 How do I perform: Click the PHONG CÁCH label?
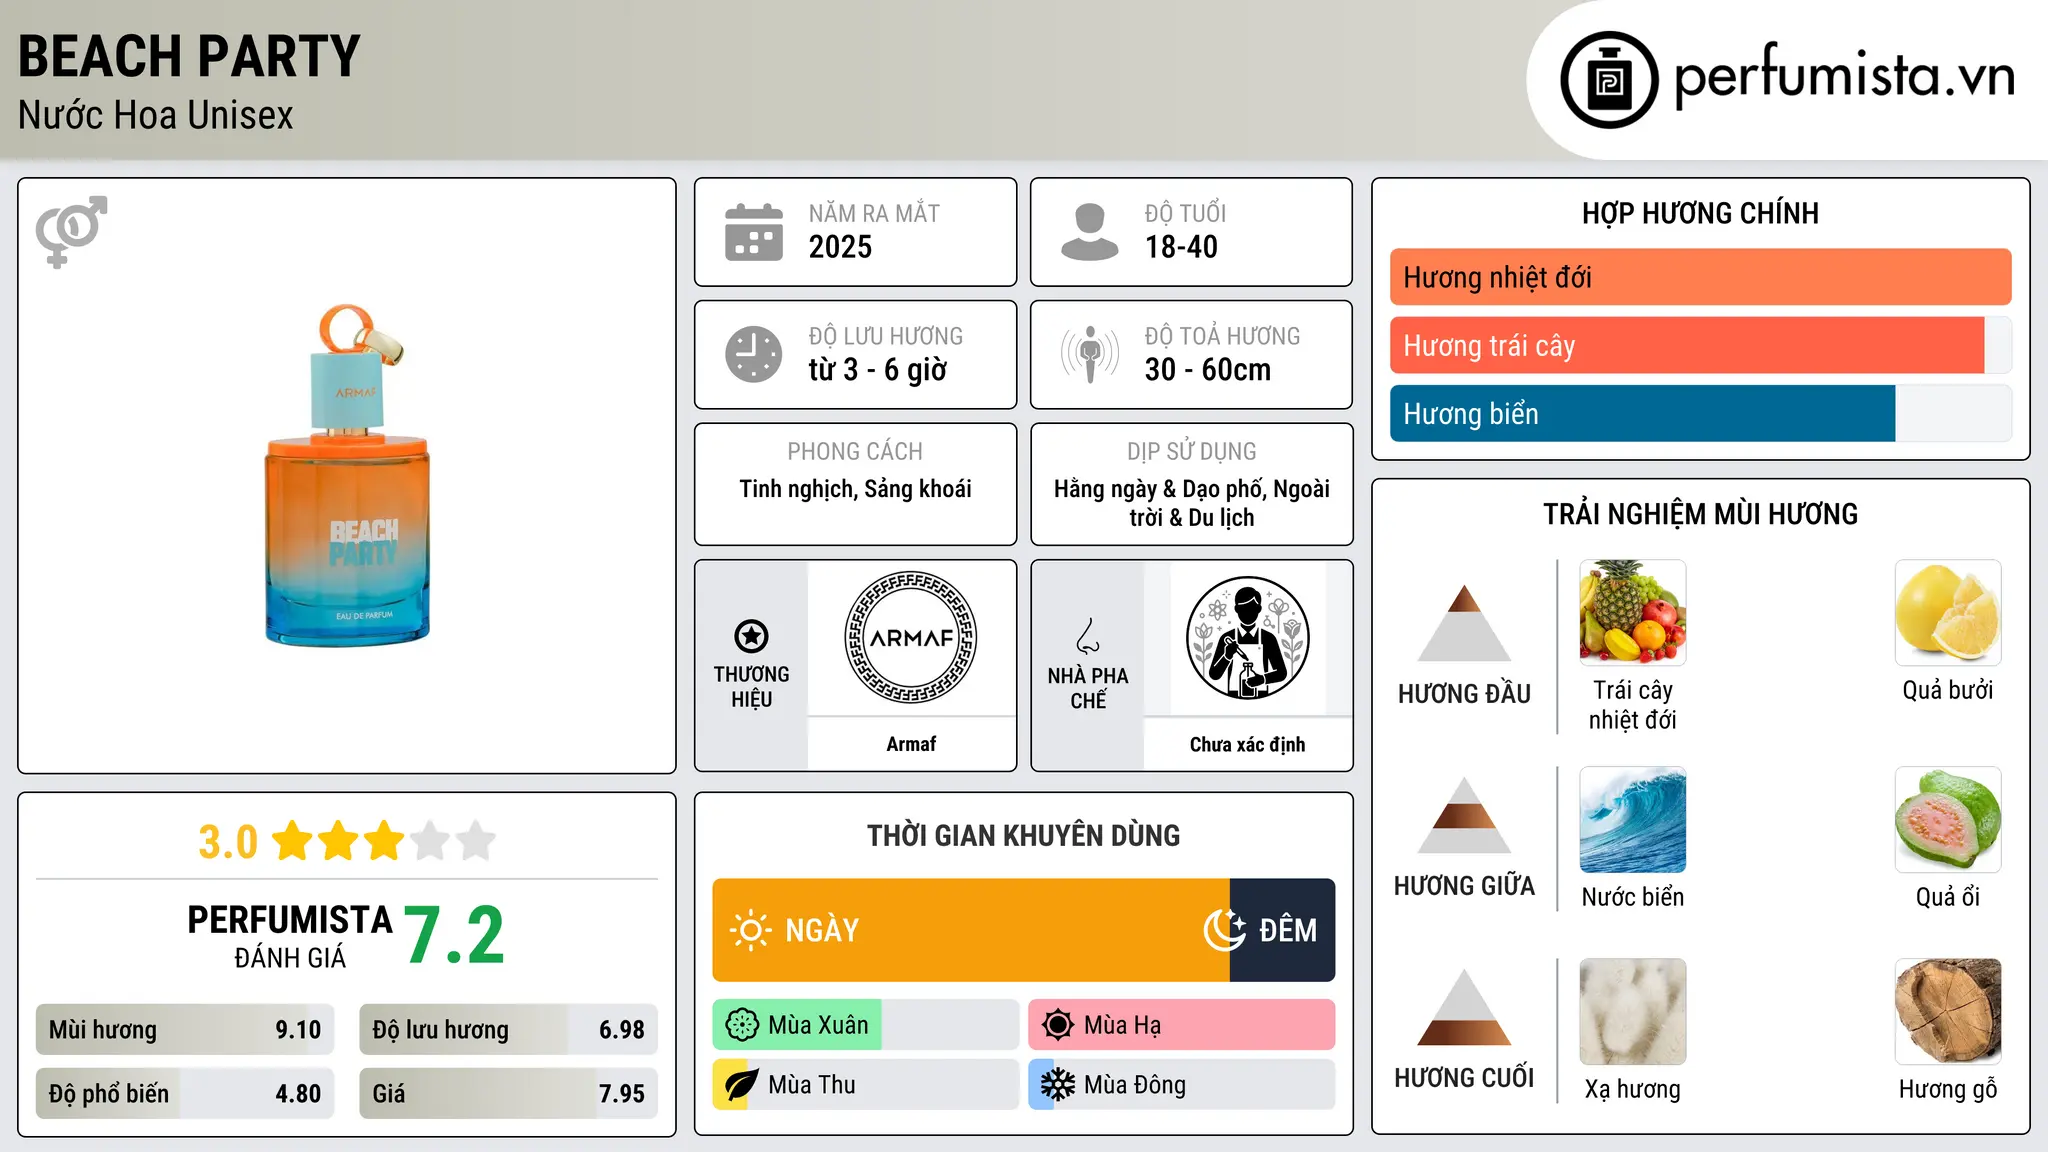(855, 452)
